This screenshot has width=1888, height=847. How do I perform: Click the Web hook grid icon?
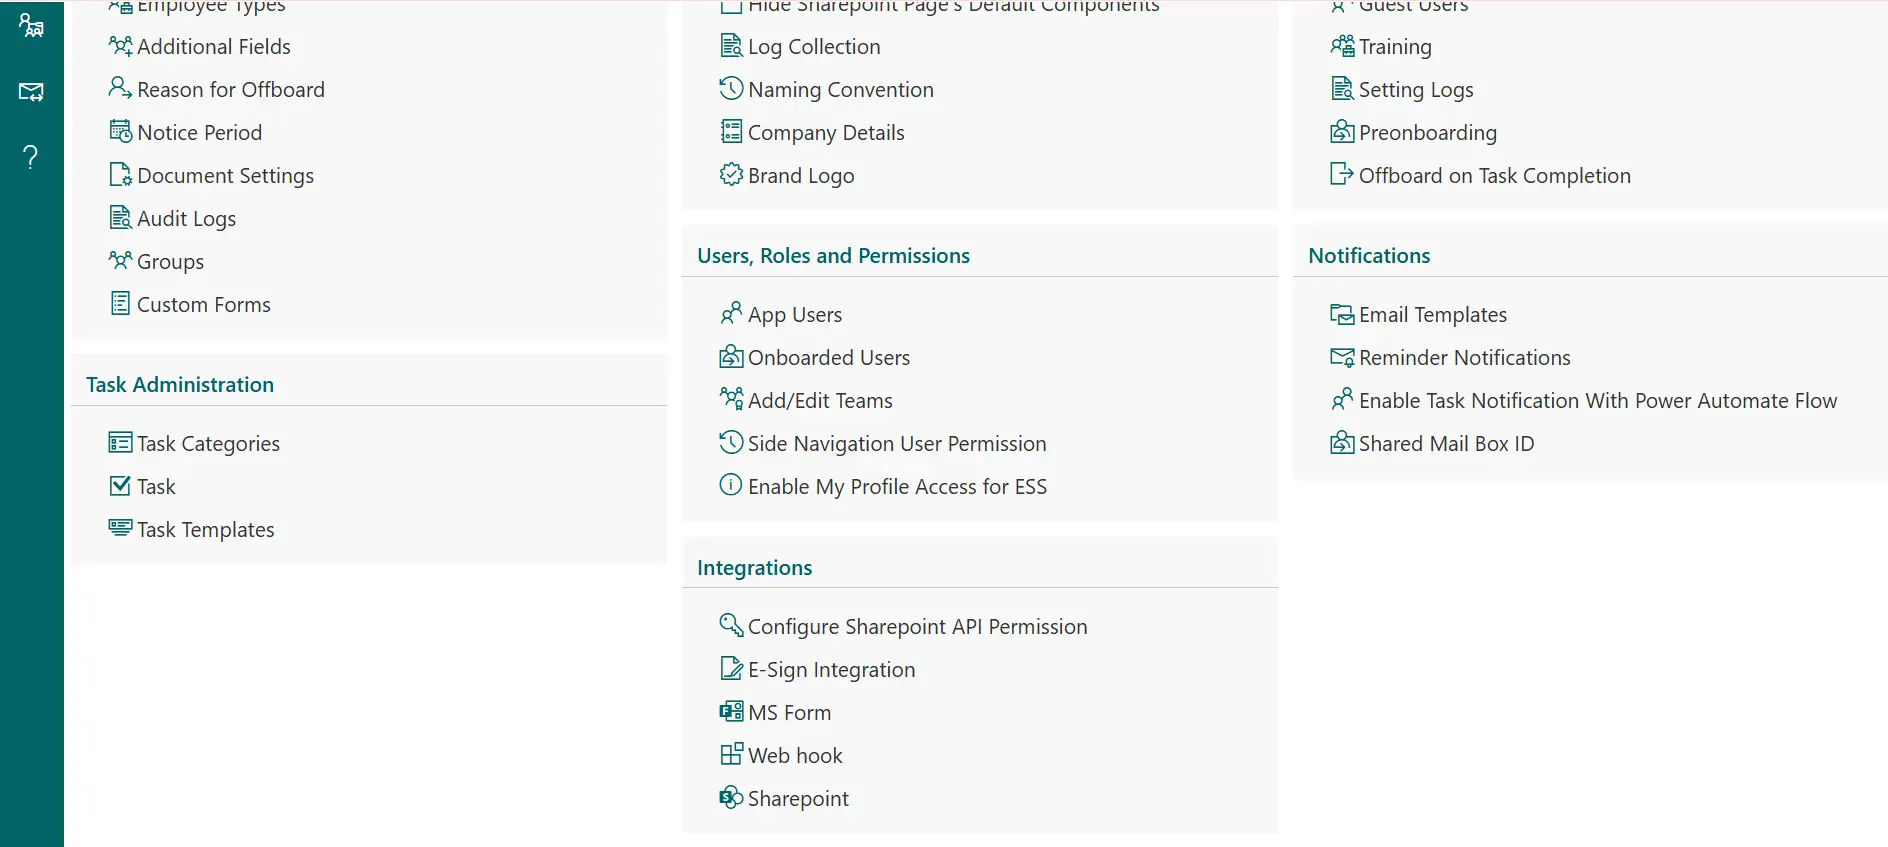point(731,755)
